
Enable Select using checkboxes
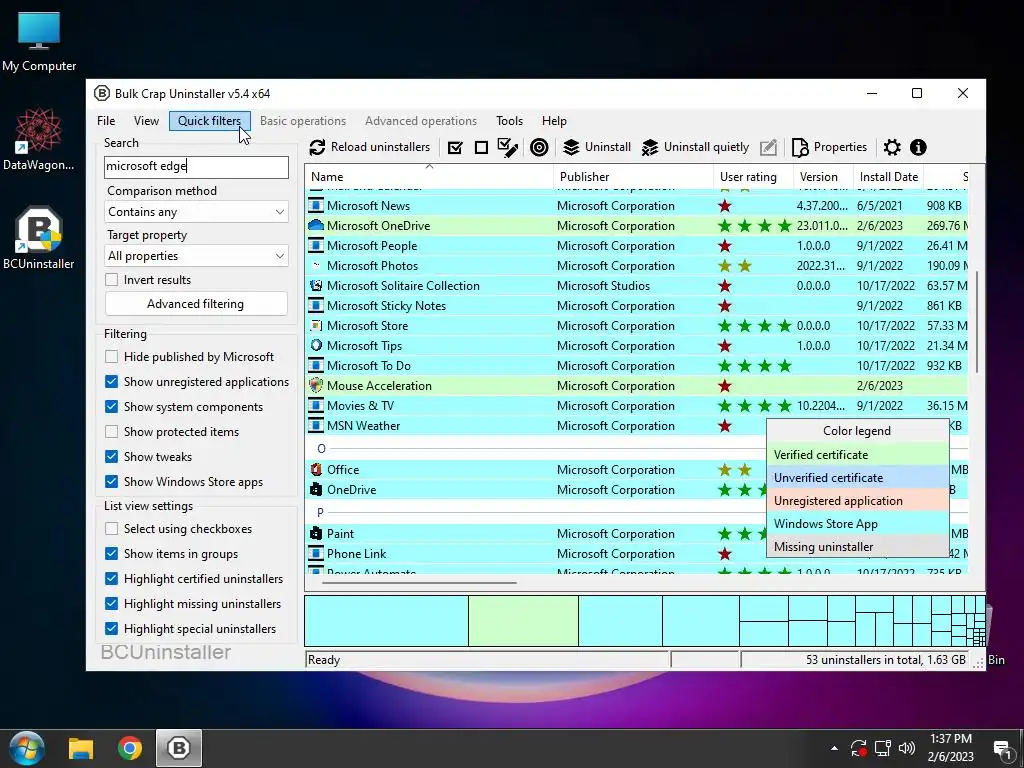pyautogui.click(x=112, y=528)
